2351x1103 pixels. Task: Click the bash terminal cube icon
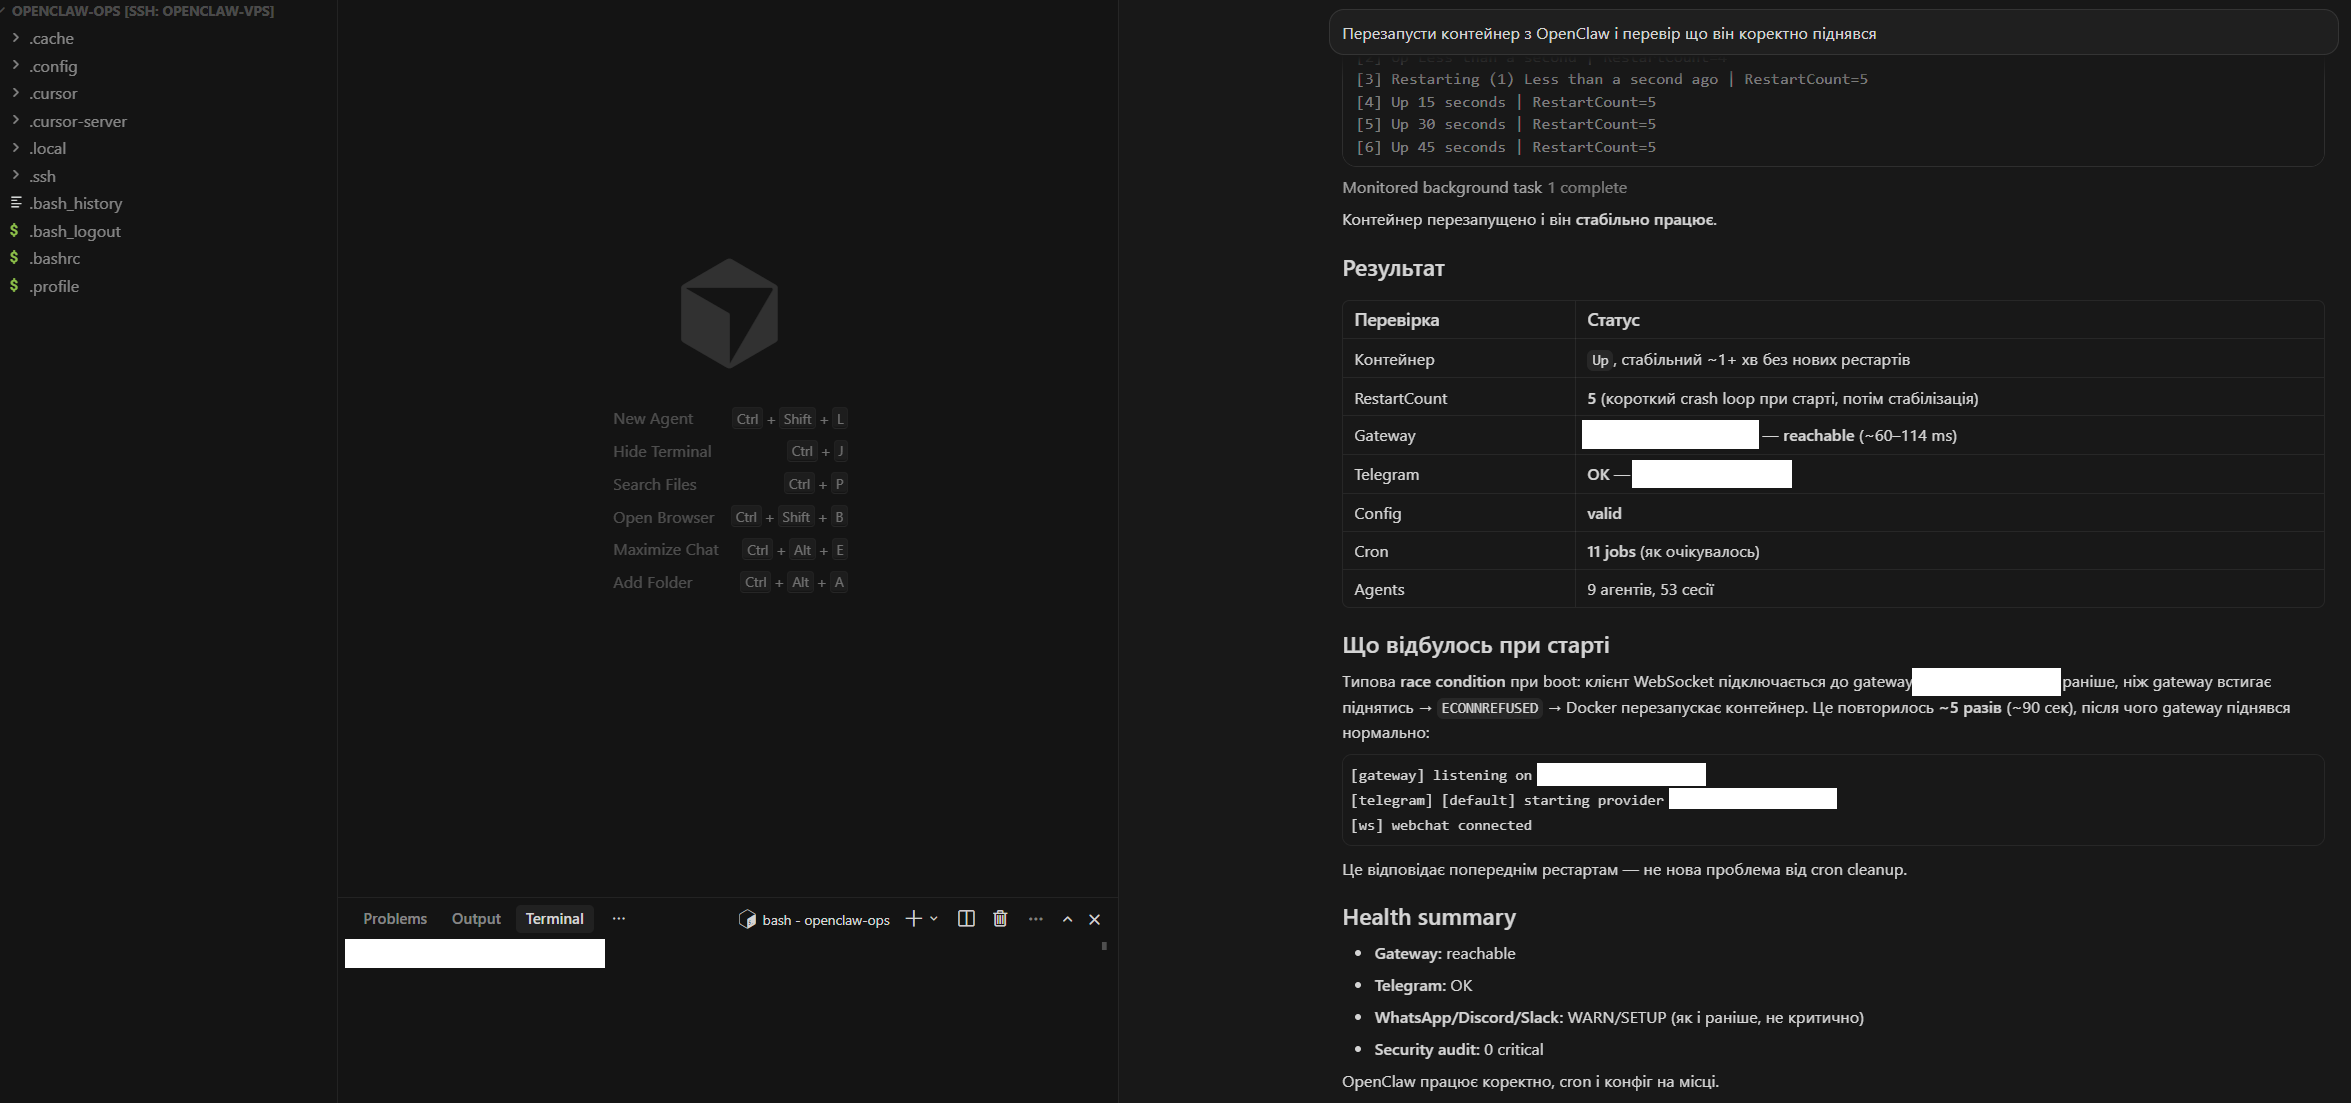(x=747, y=919)
